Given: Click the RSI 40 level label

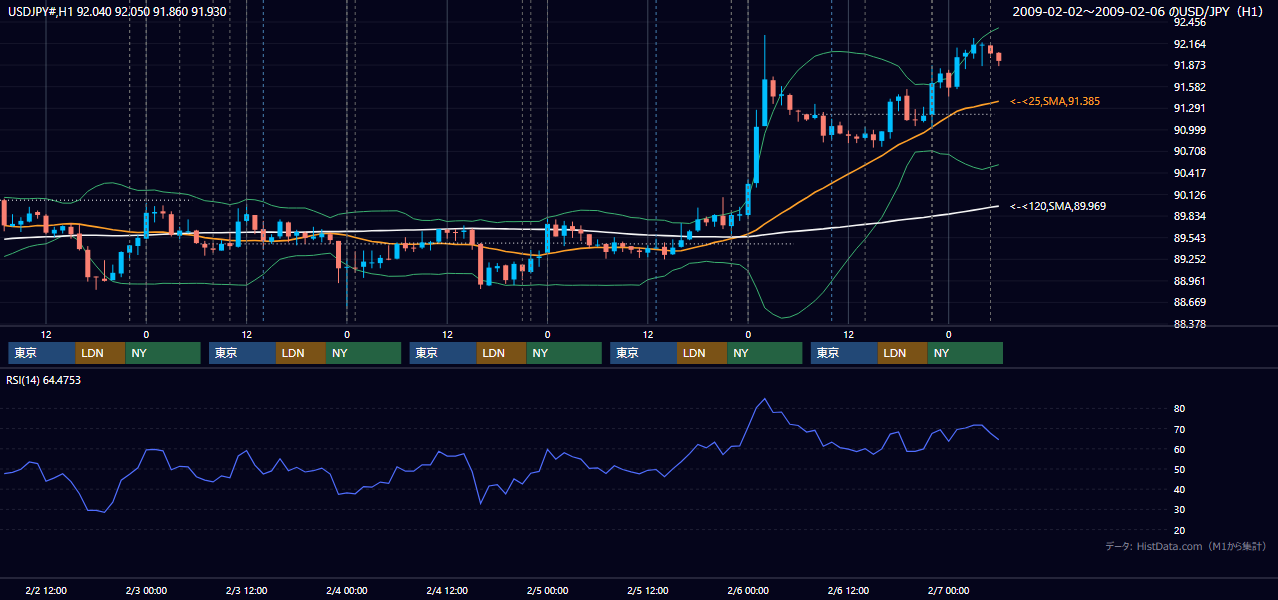Looking at the screenshot, I should pos(1180,489).
